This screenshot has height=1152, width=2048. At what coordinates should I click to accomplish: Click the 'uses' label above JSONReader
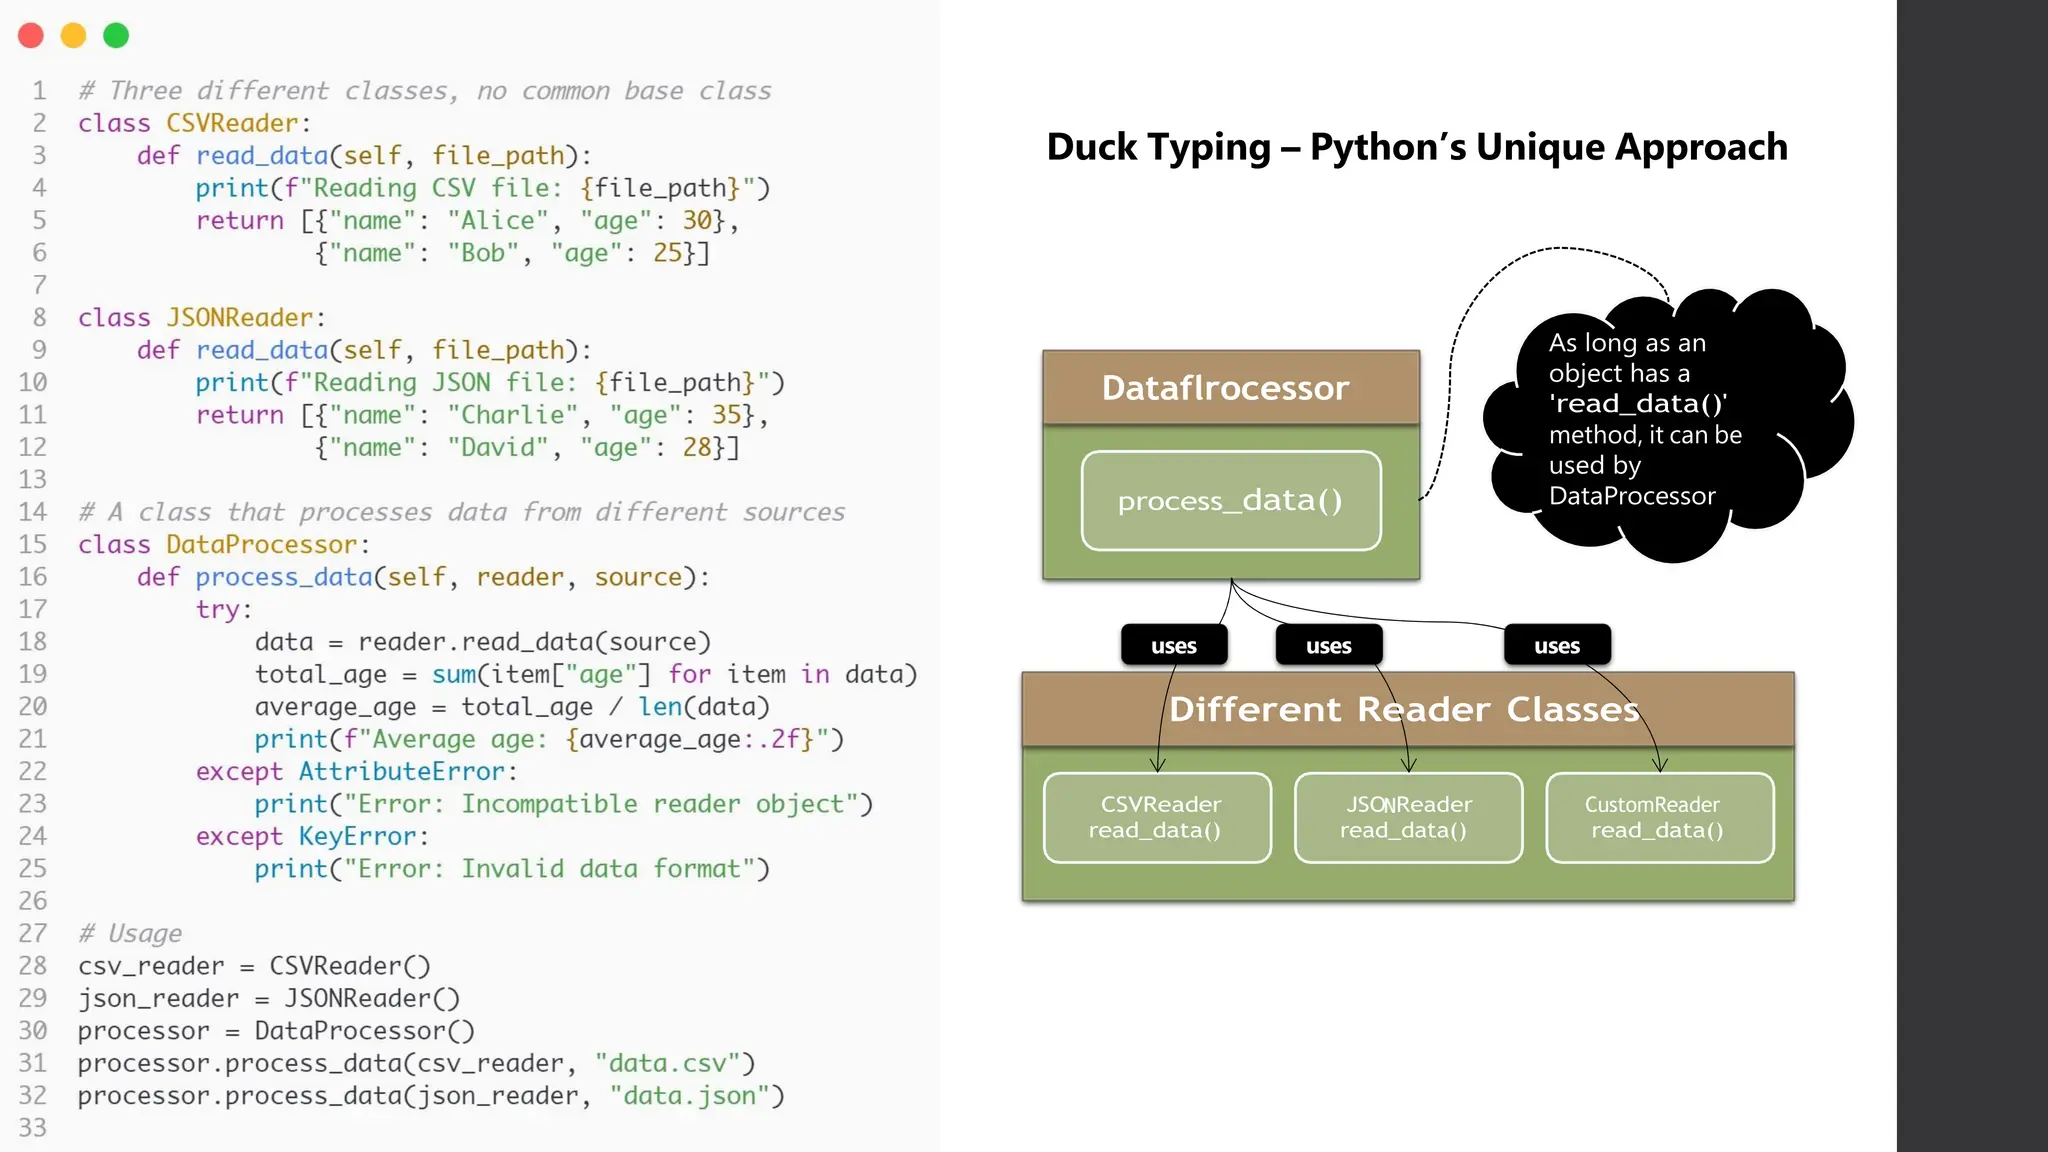(x=1329, y=645)
